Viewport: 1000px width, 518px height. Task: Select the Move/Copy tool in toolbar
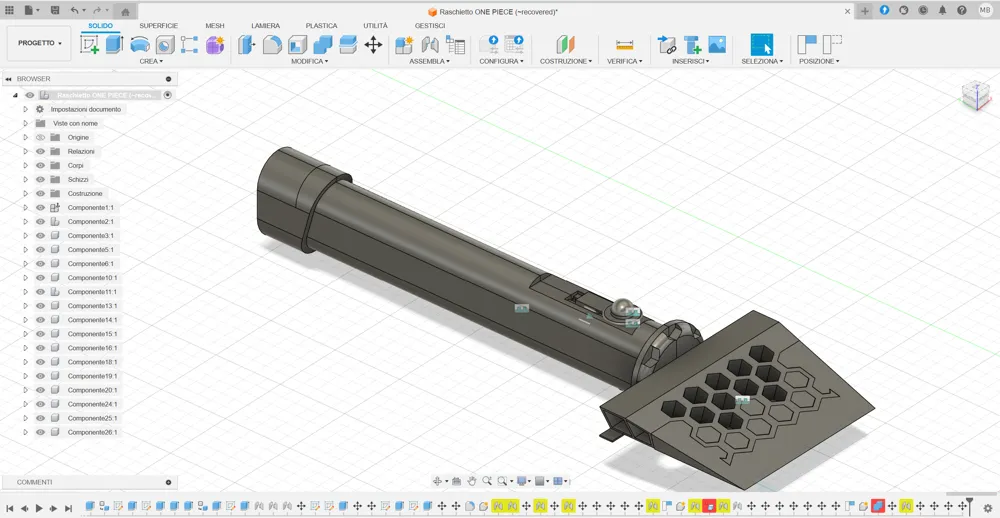point(373,45)
